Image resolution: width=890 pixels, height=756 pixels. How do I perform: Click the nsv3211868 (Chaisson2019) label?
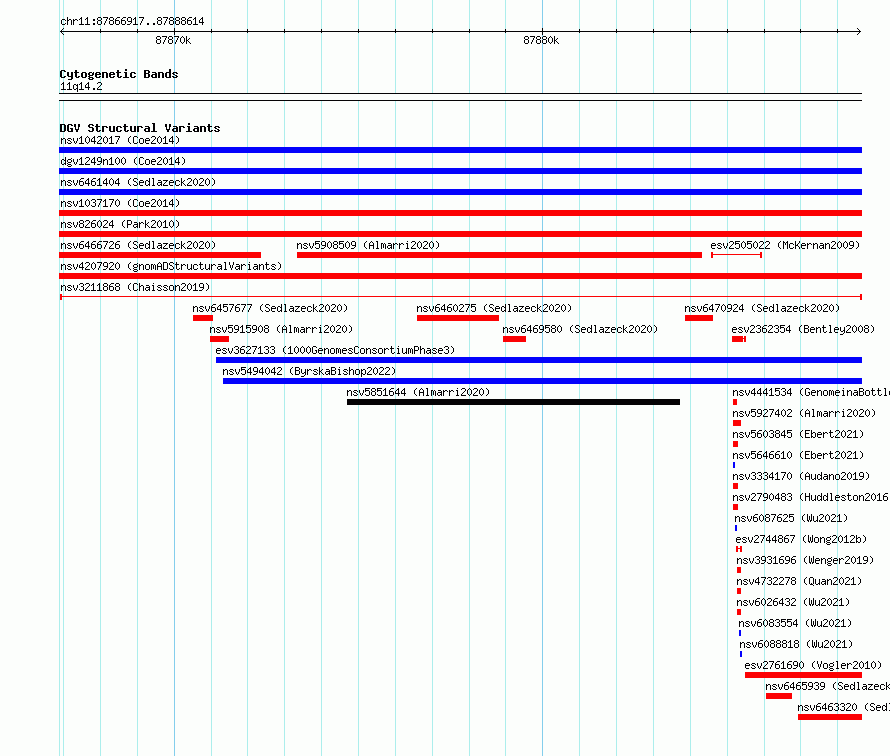coord(135,287)
